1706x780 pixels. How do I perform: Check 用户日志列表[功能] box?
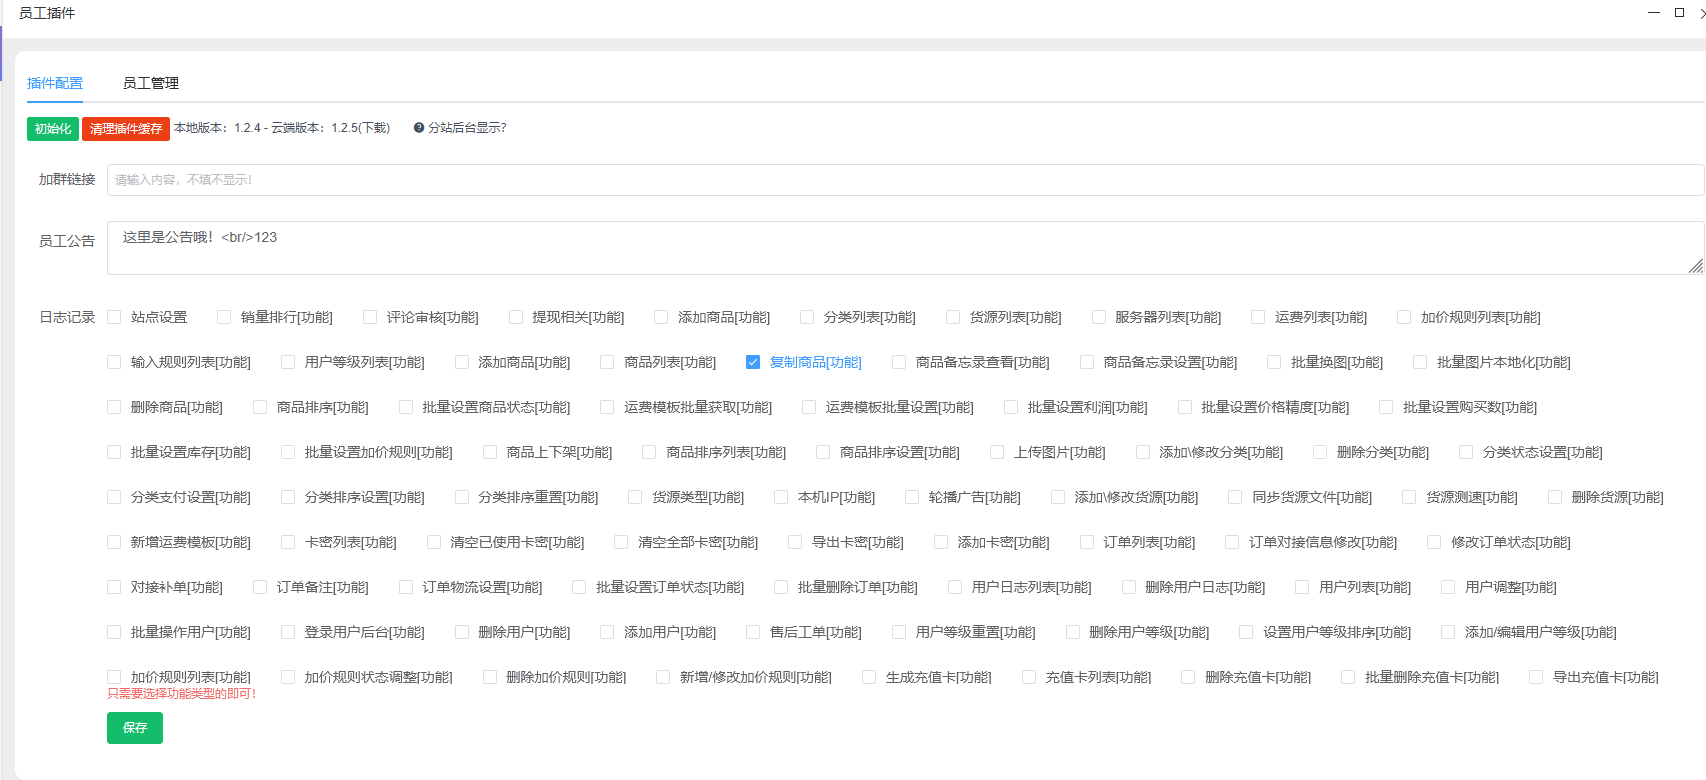[955, 587]
